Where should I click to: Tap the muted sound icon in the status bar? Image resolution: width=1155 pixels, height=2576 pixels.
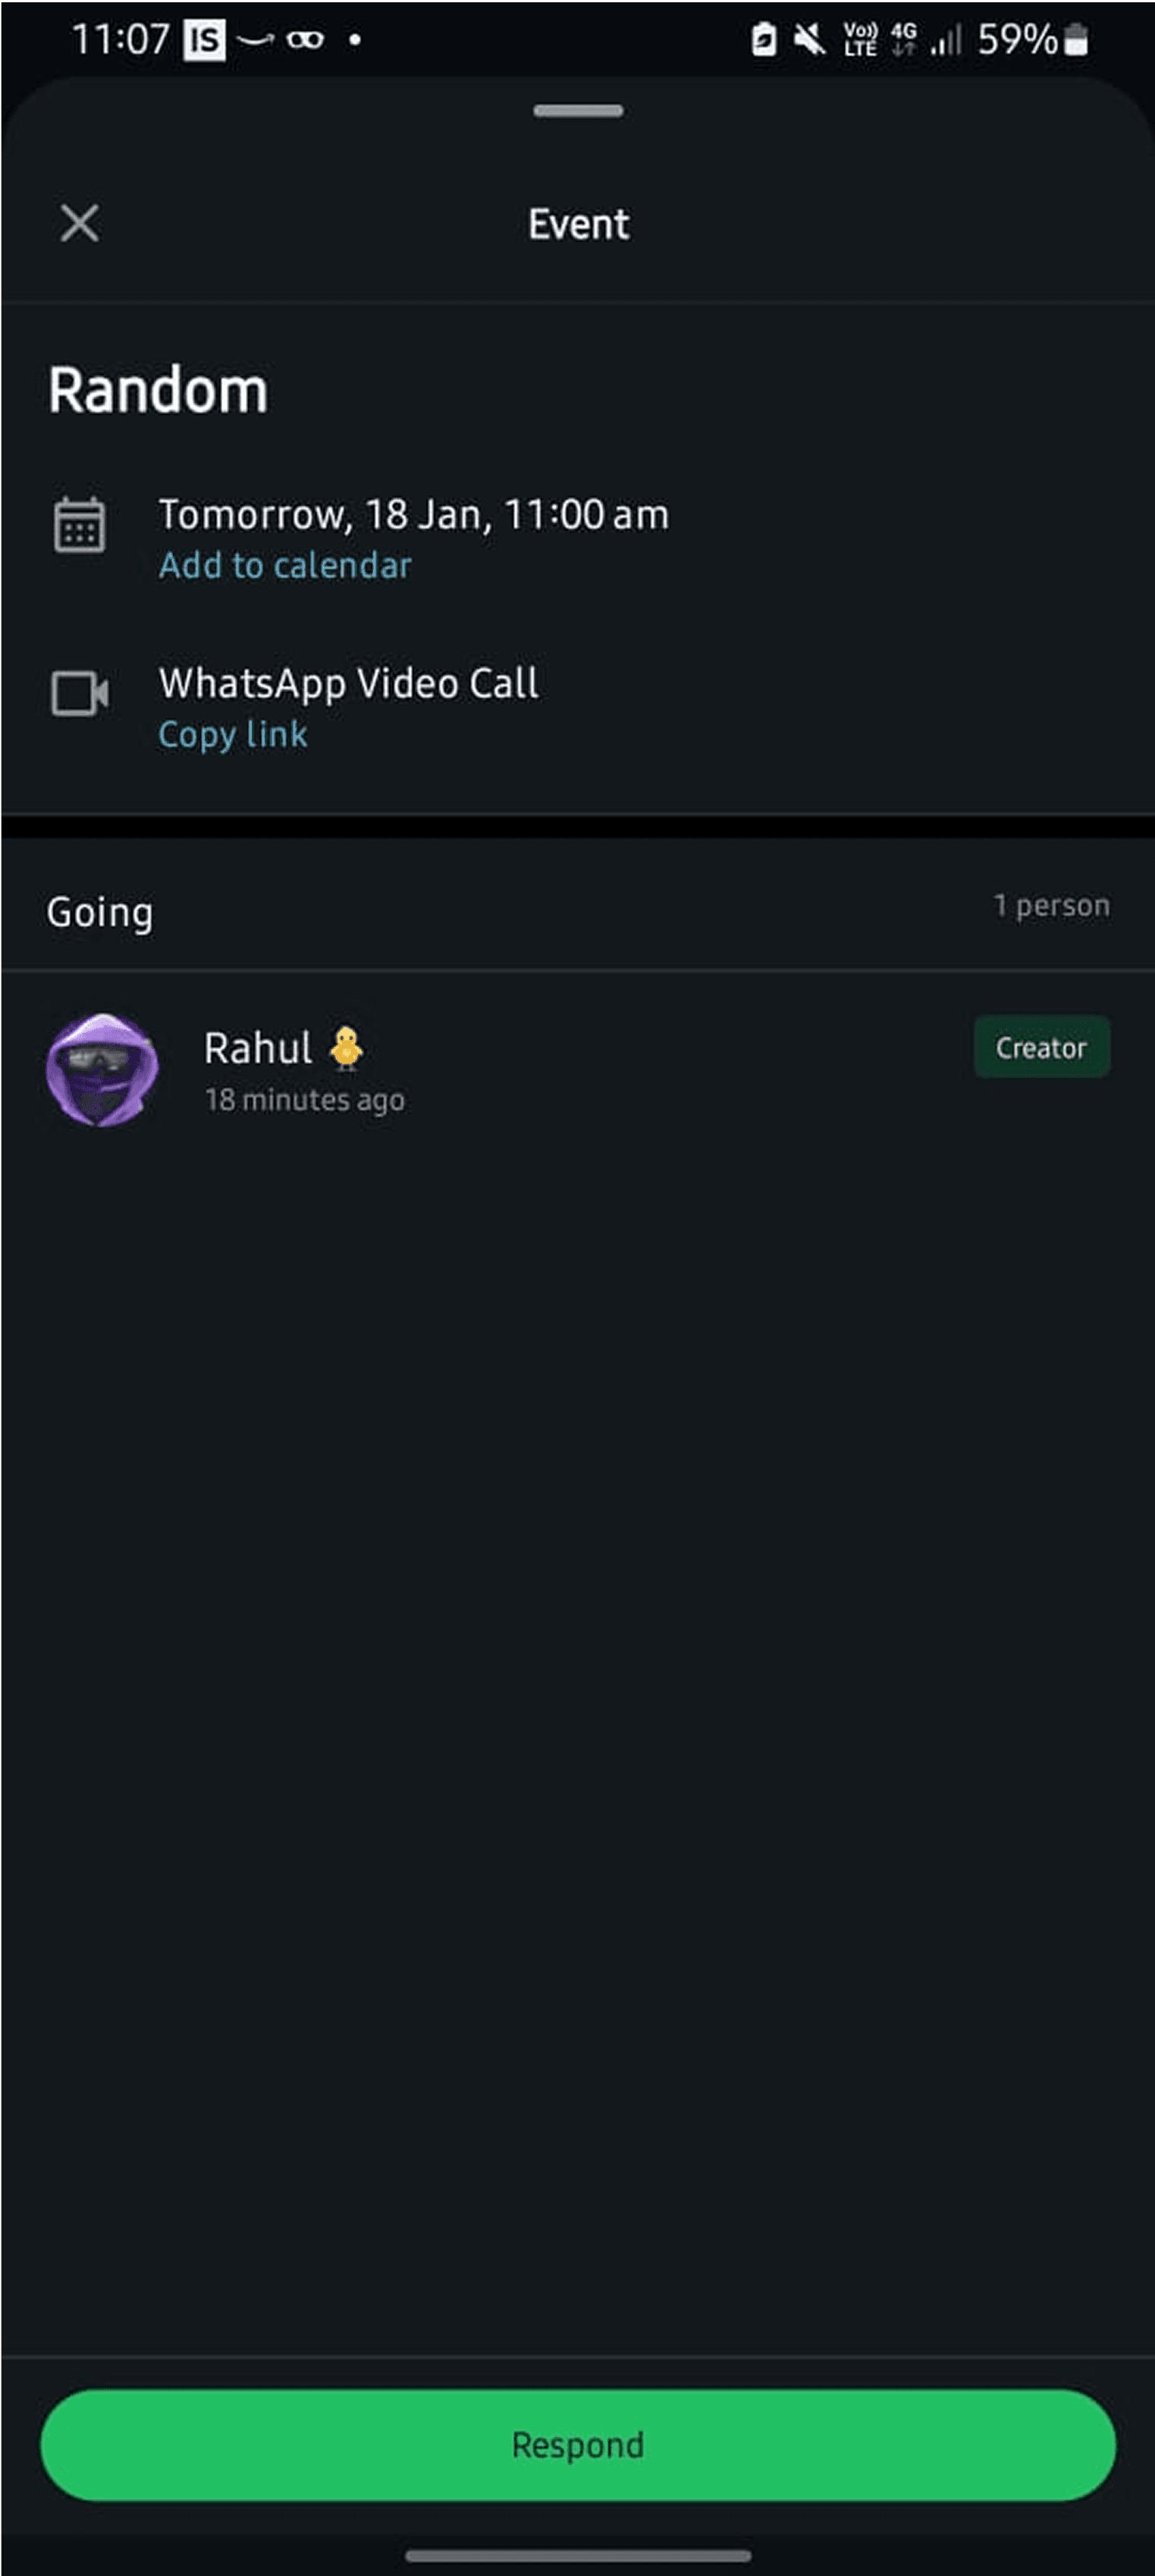[809, 40]
